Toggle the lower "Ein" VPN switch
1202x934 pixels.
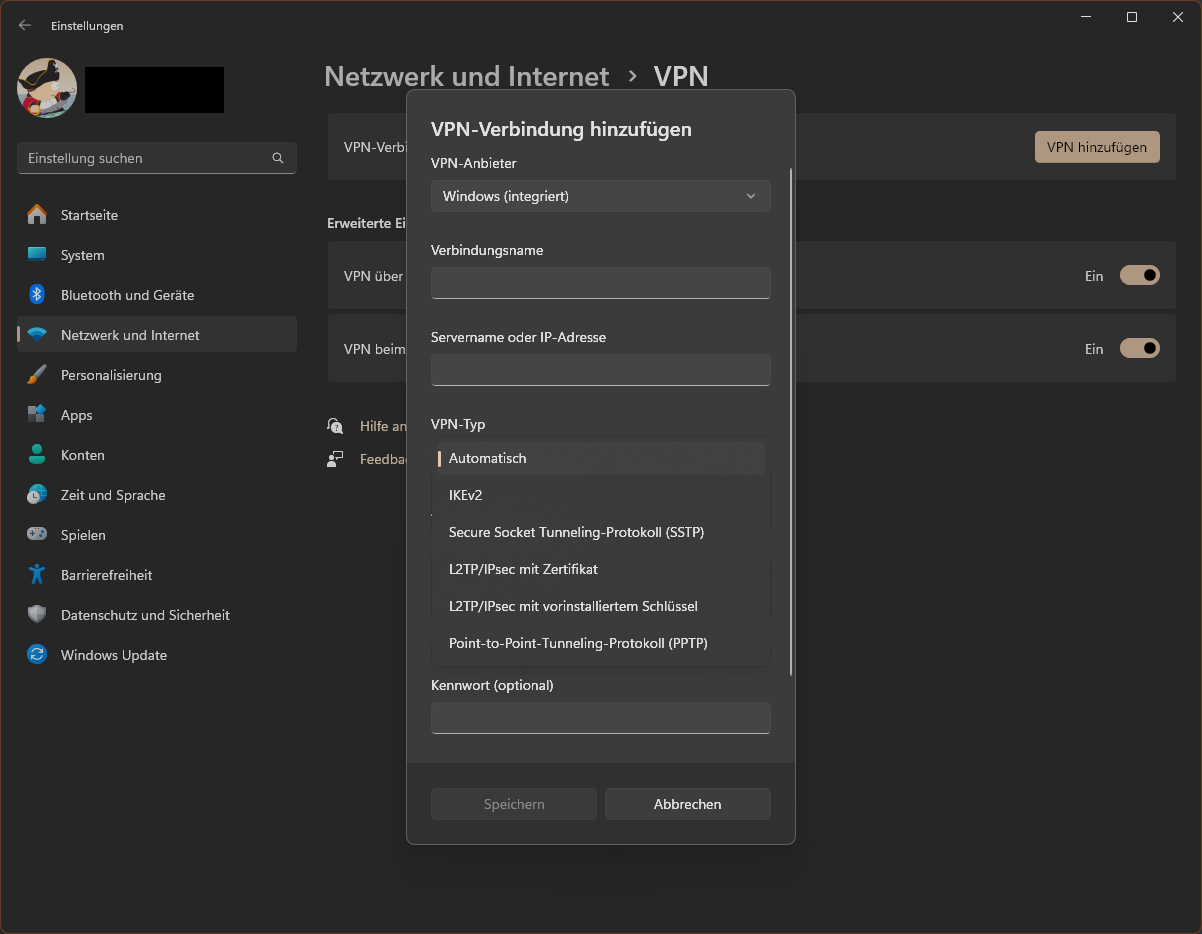point(1139,348)
